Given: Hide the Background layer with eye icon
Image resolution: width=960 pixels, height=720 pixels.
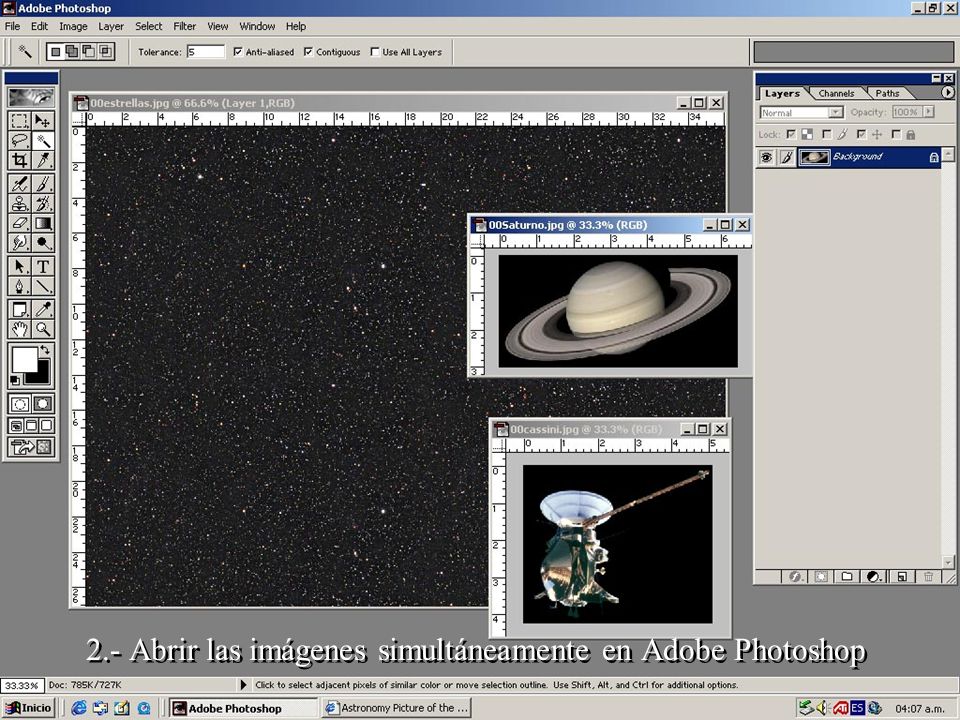Looking at the screenshot, I should (x=766, y=157).
